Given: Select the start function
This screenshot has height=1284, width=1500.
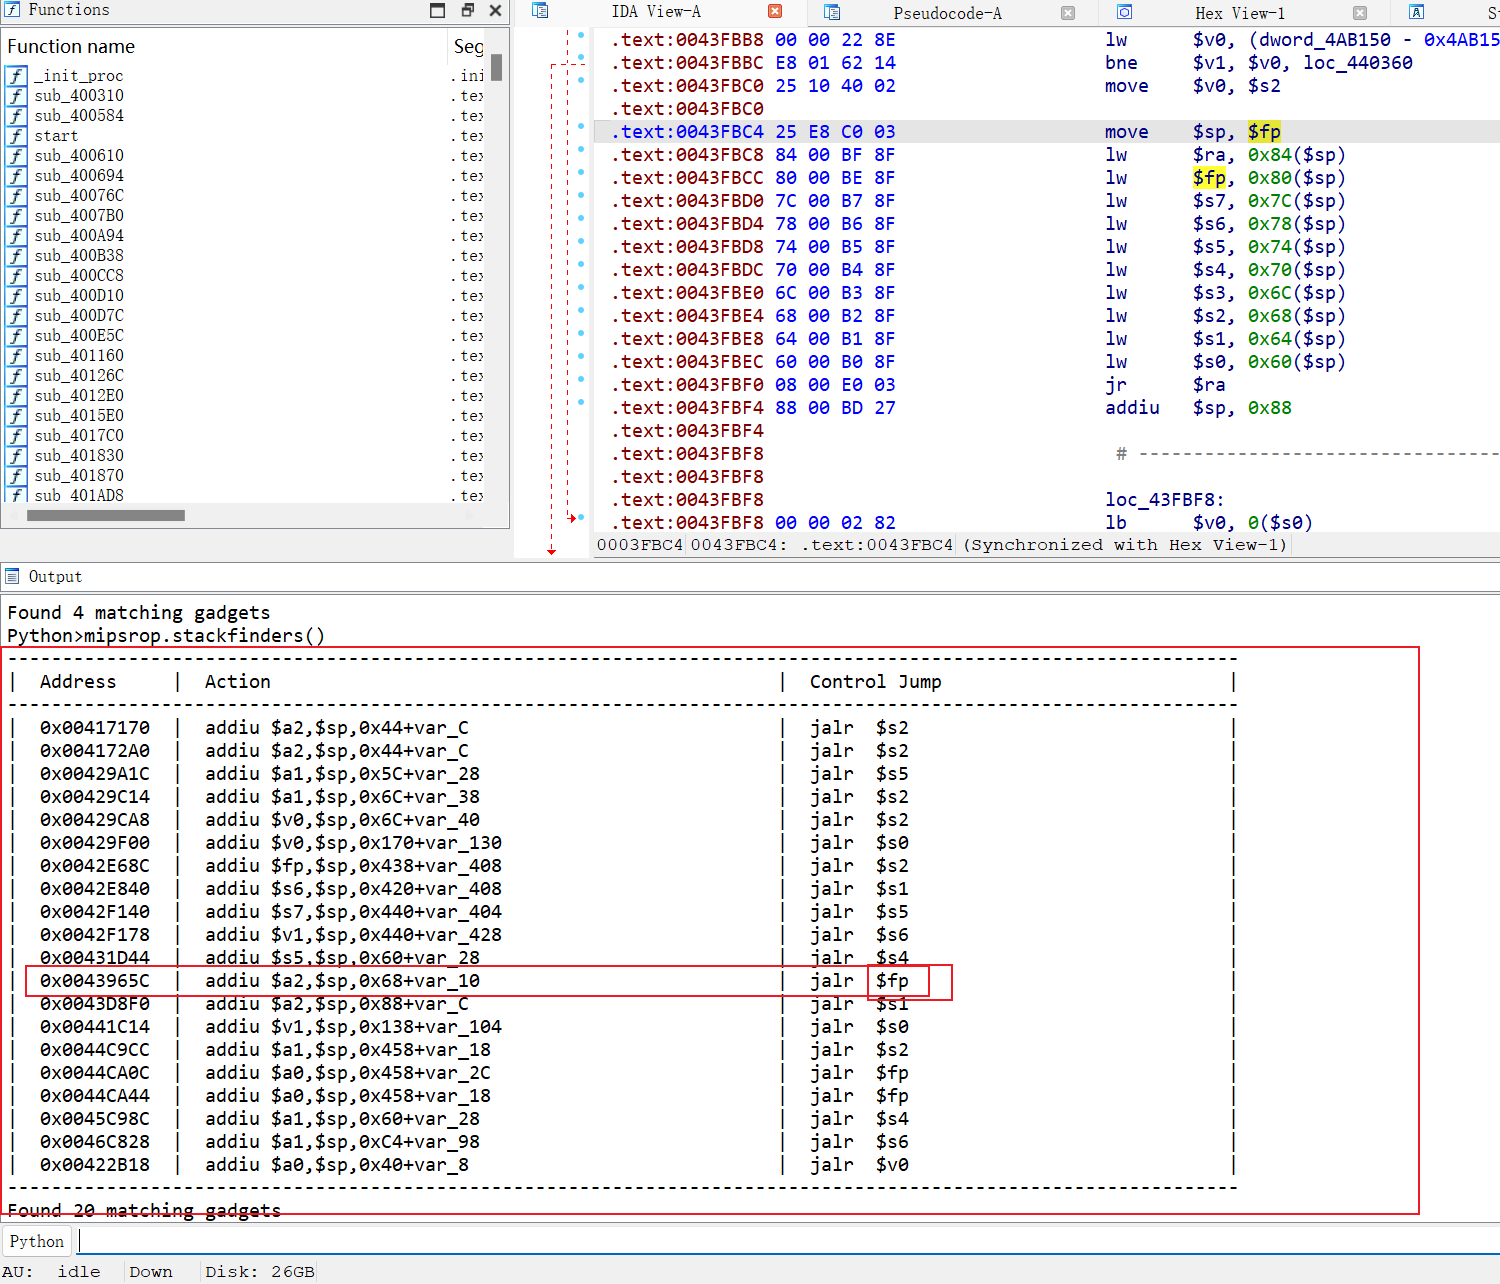Looking at the screenshot, I should (x=56, y=136).
